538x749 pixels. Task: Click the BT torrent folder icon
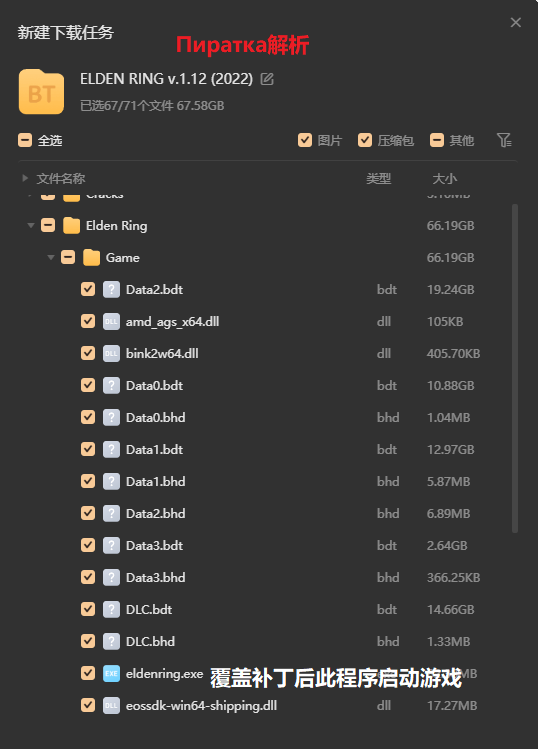pyautogui.click(x=42, y=92)
